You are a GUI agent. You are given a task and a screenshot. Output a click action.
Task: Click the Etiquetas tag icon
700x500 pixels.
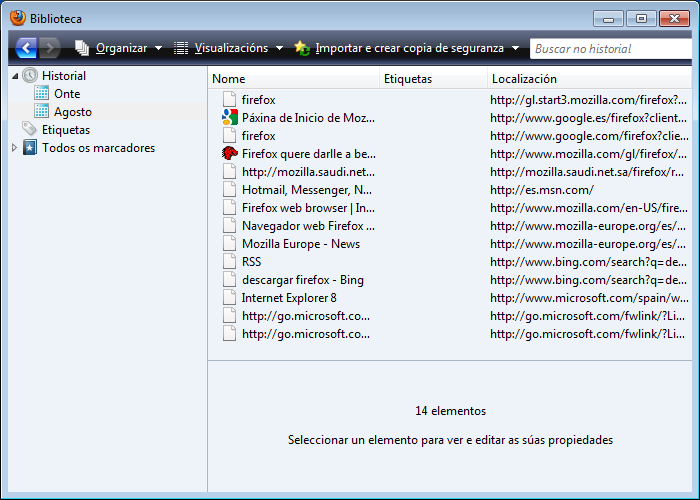point(30,129)
